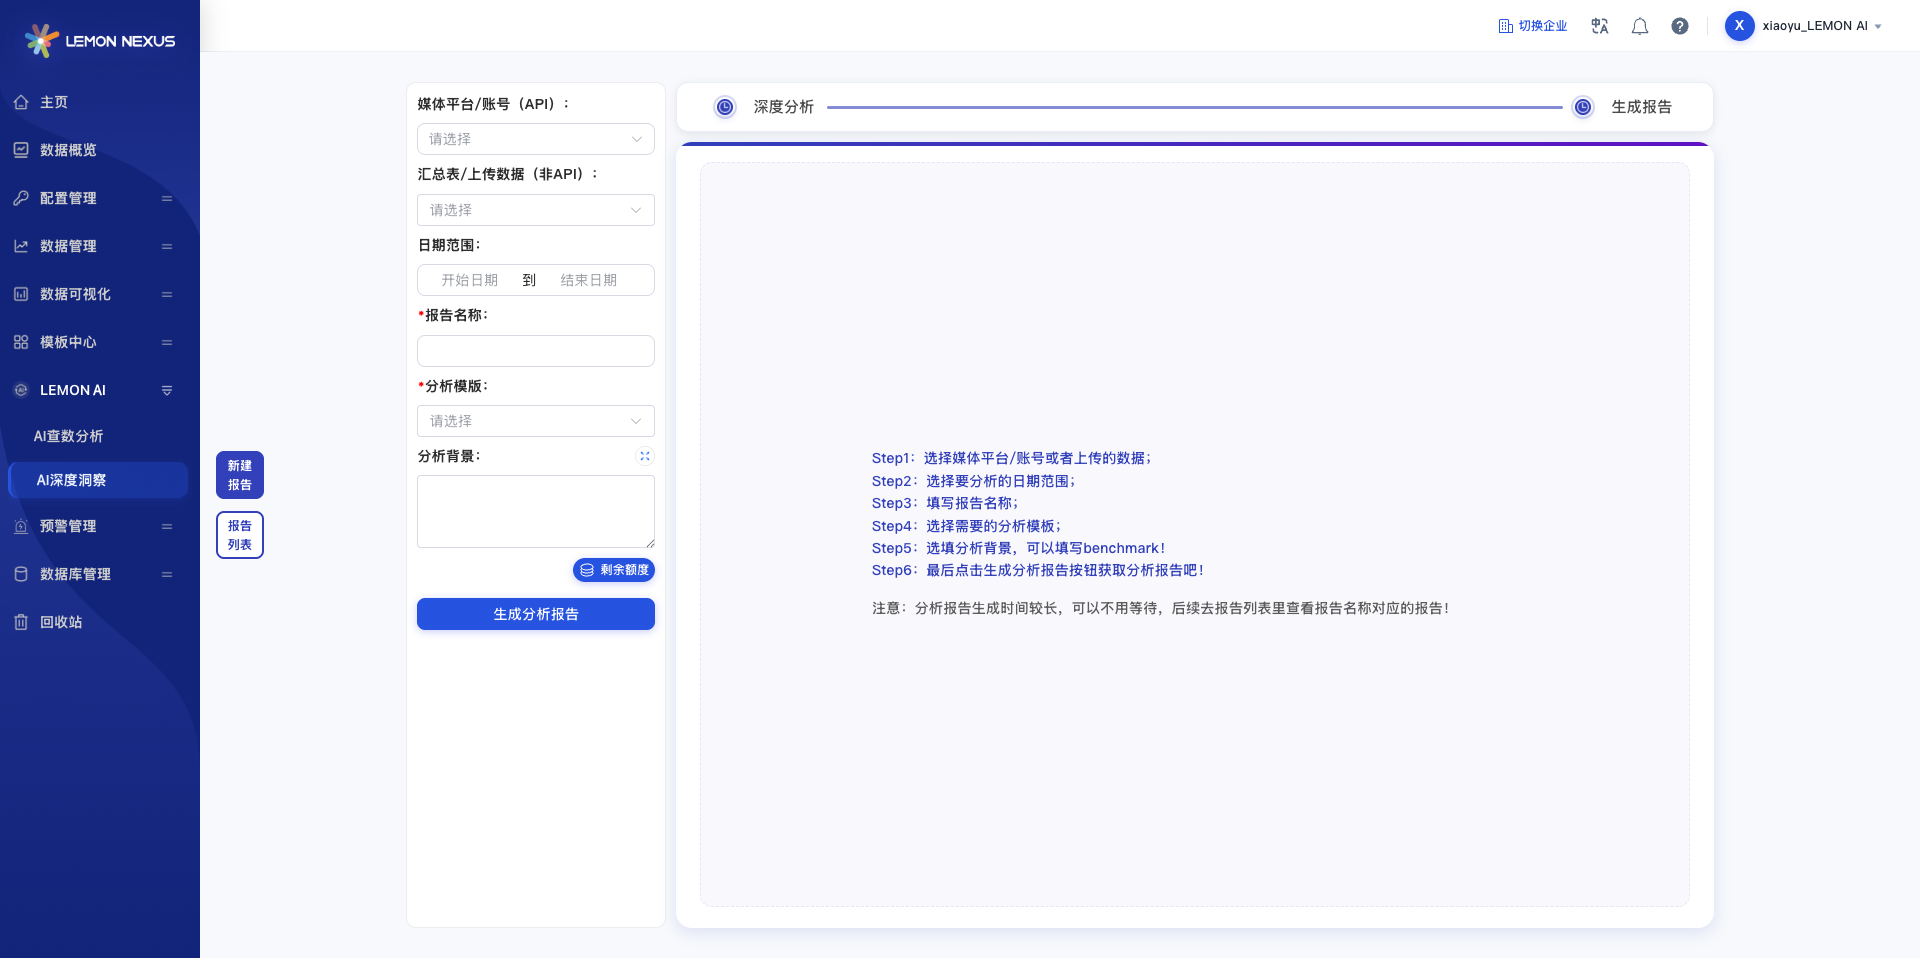Open the 汇总表/上传数据 dropdown
Screen dimensions: 1920x958
(536, 210)
